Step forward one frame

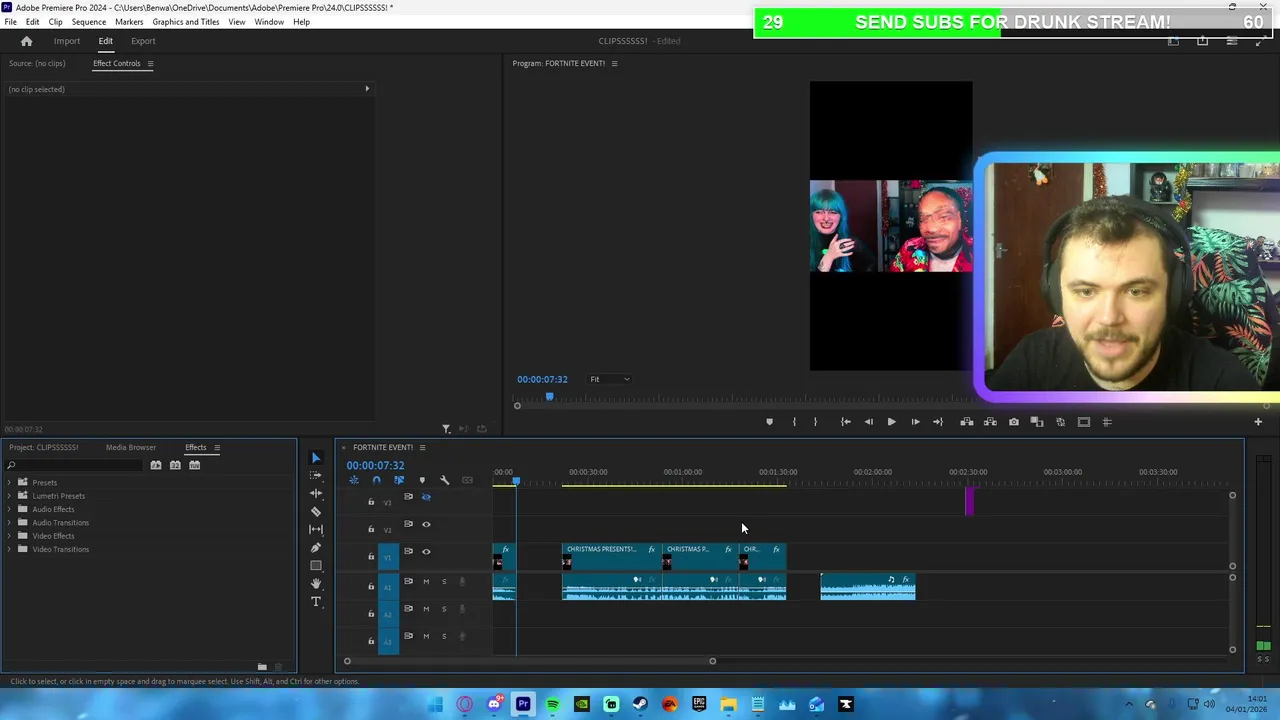coord(915,422)
